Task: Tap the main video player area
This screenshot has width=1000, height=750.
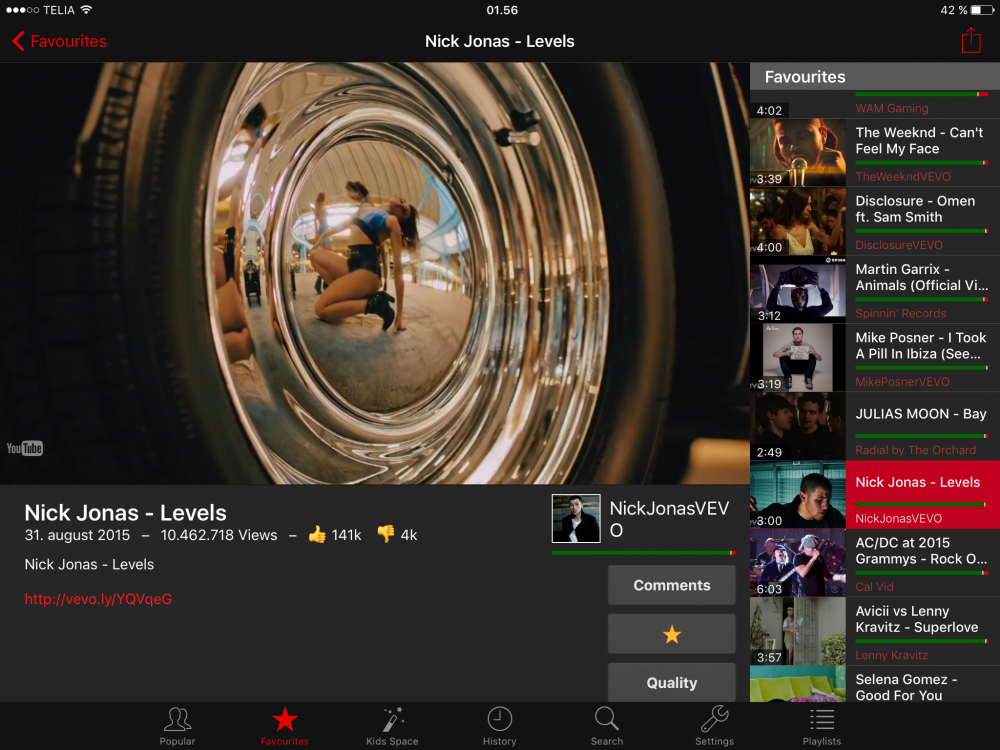Action: pos(375,273)
